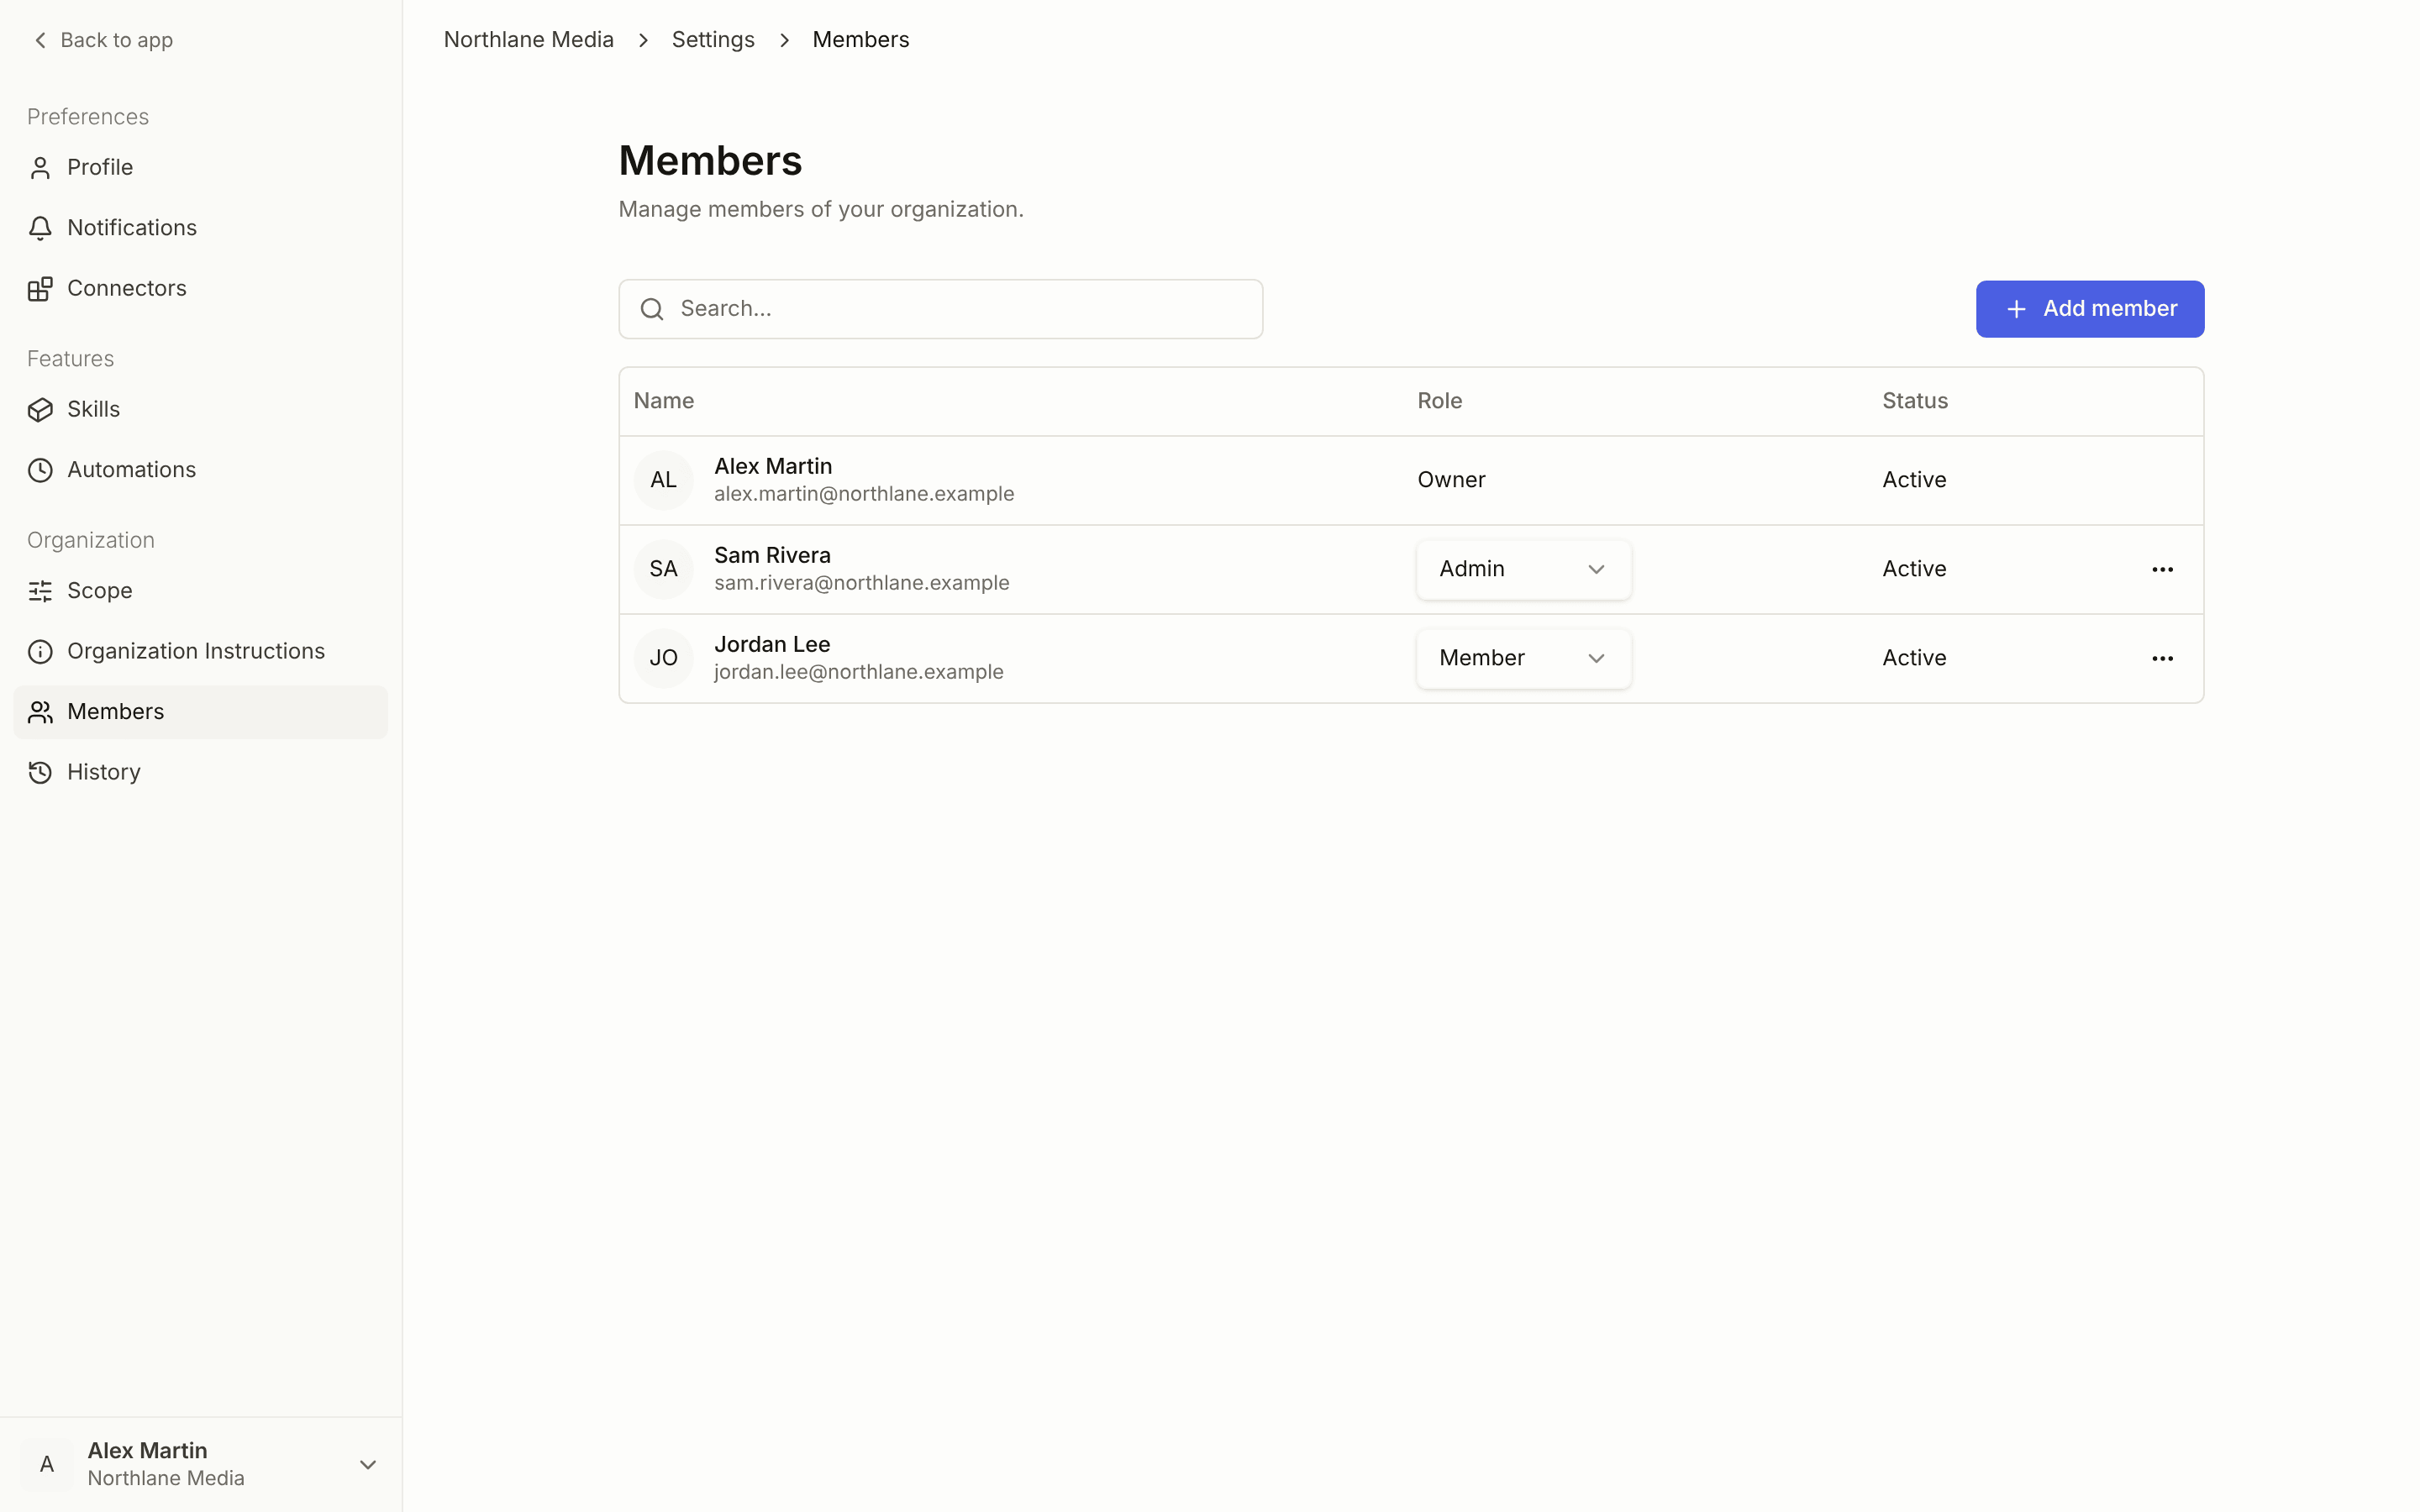Screen dimensions: 2420x1512
Task: Open the Profile settings page
Action: coord(200,168)
